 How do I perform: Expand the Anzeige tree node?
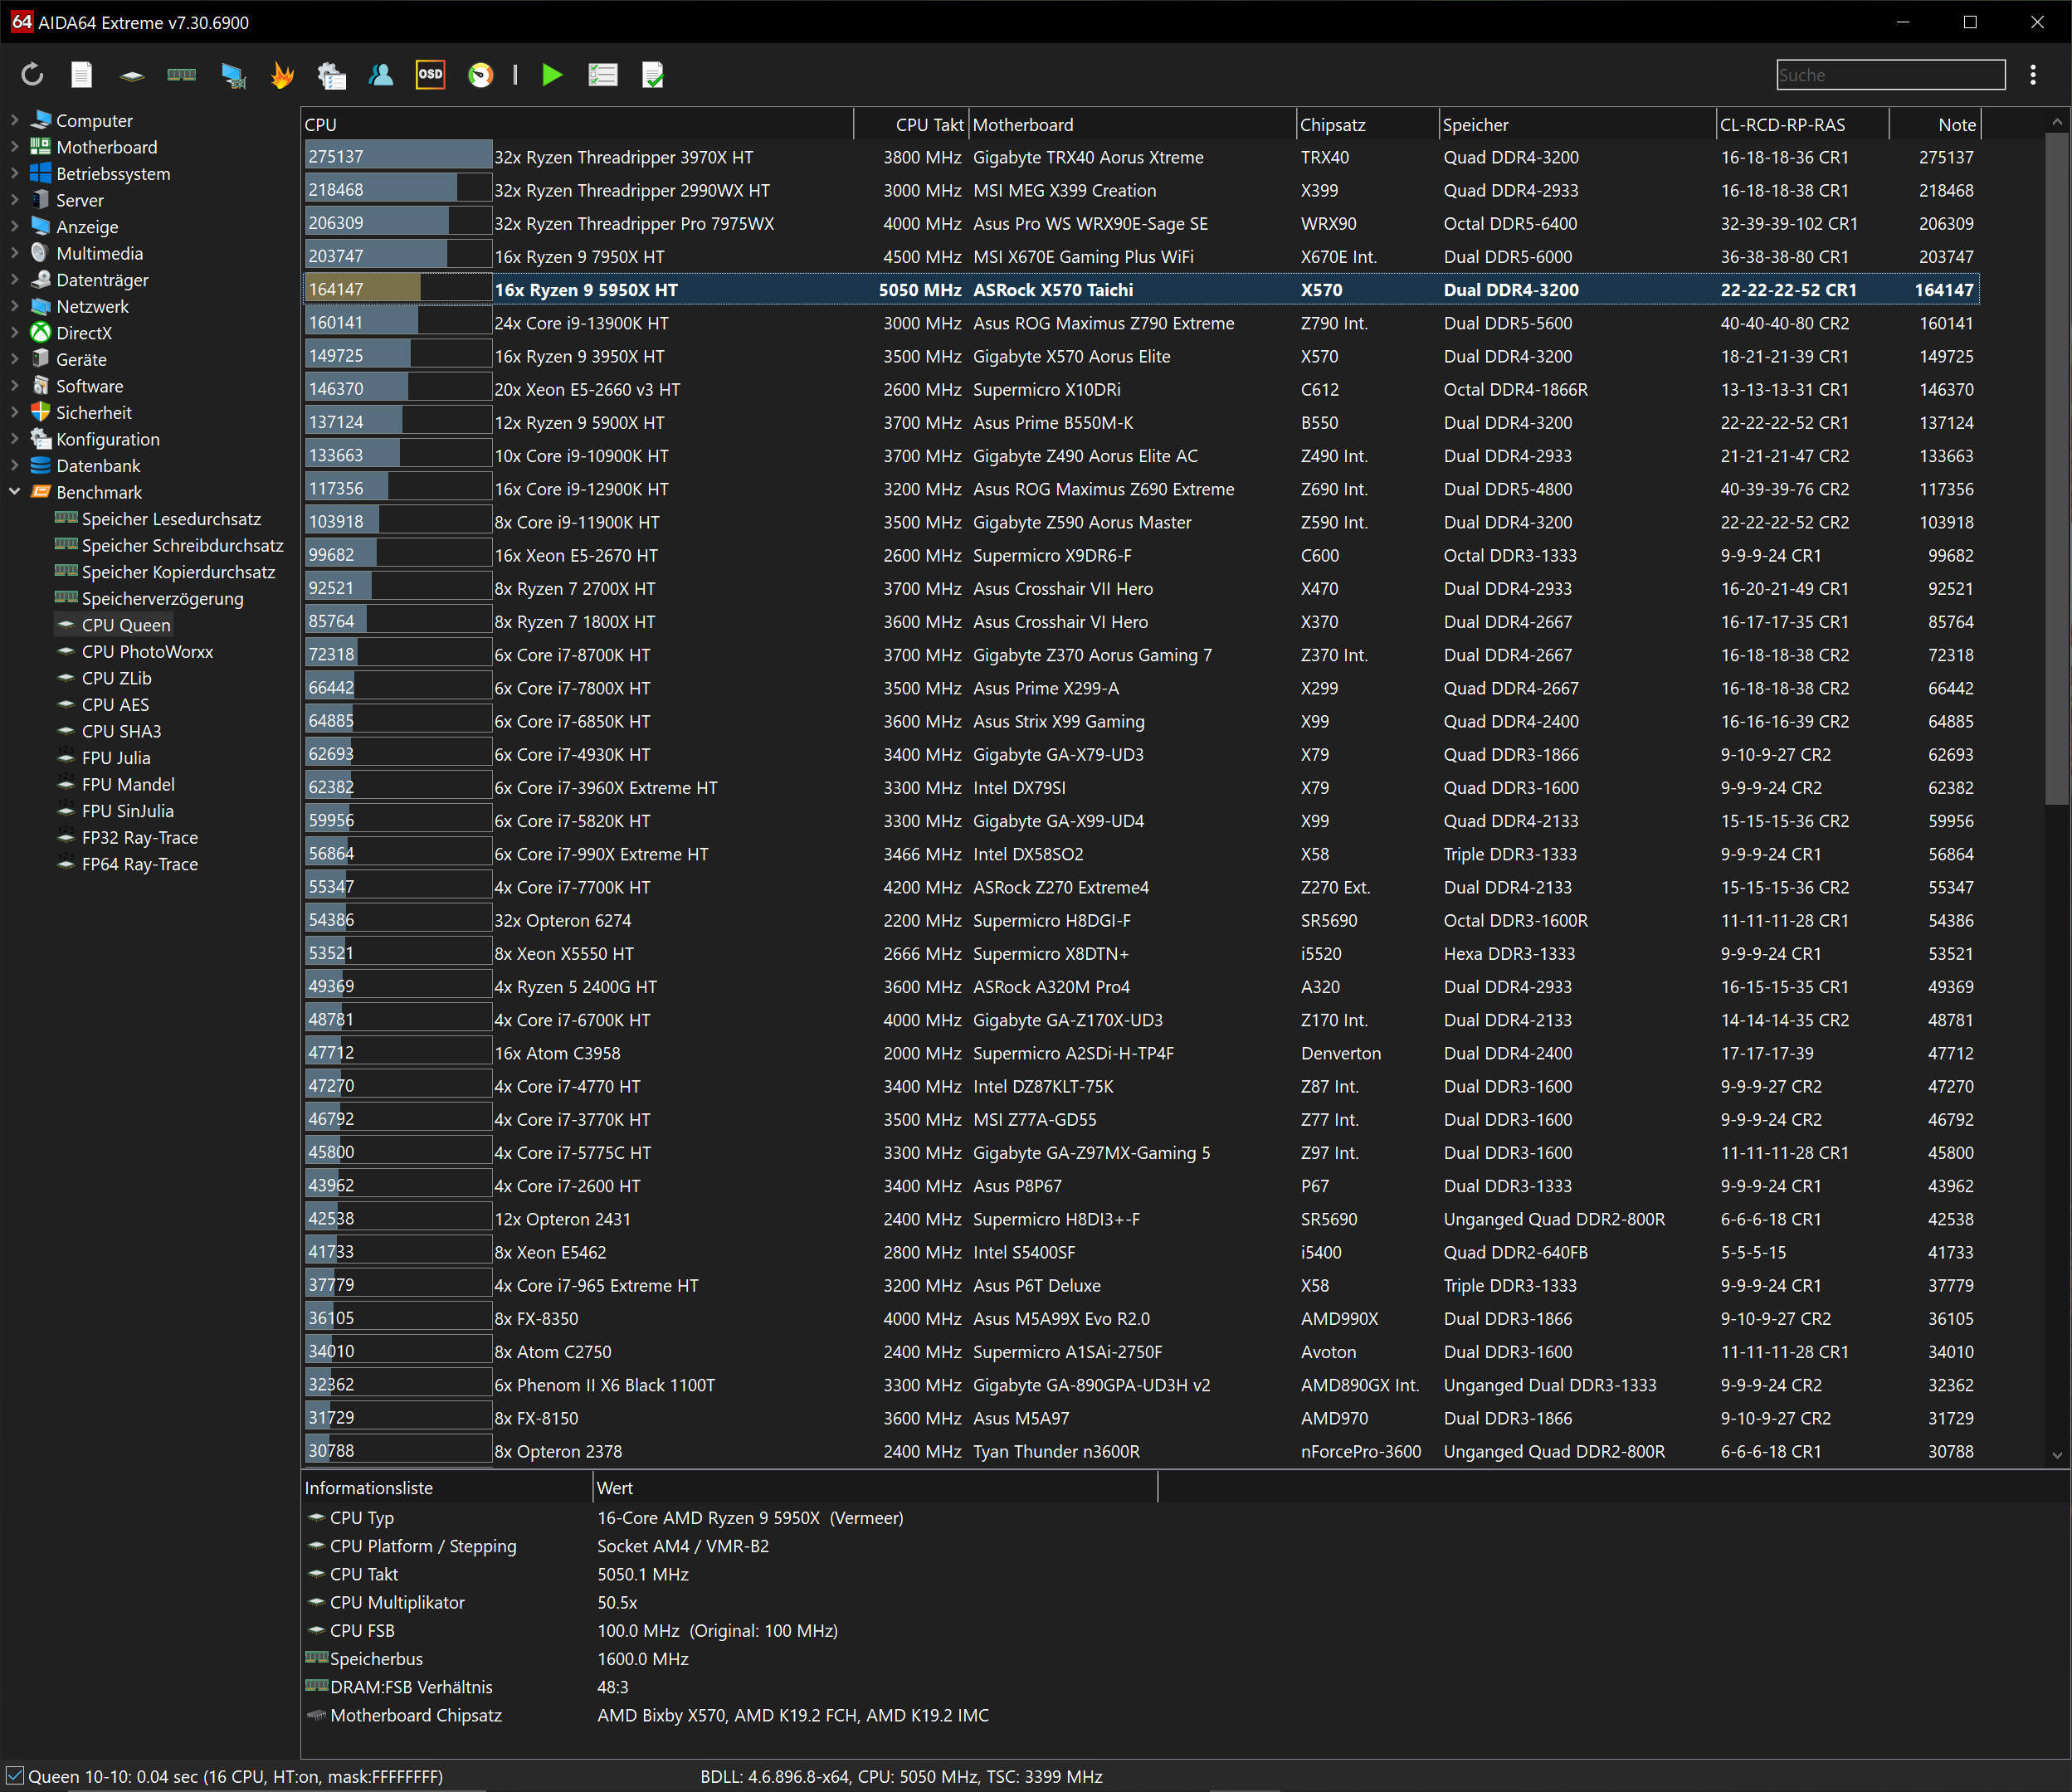click(x=14, y=226)
